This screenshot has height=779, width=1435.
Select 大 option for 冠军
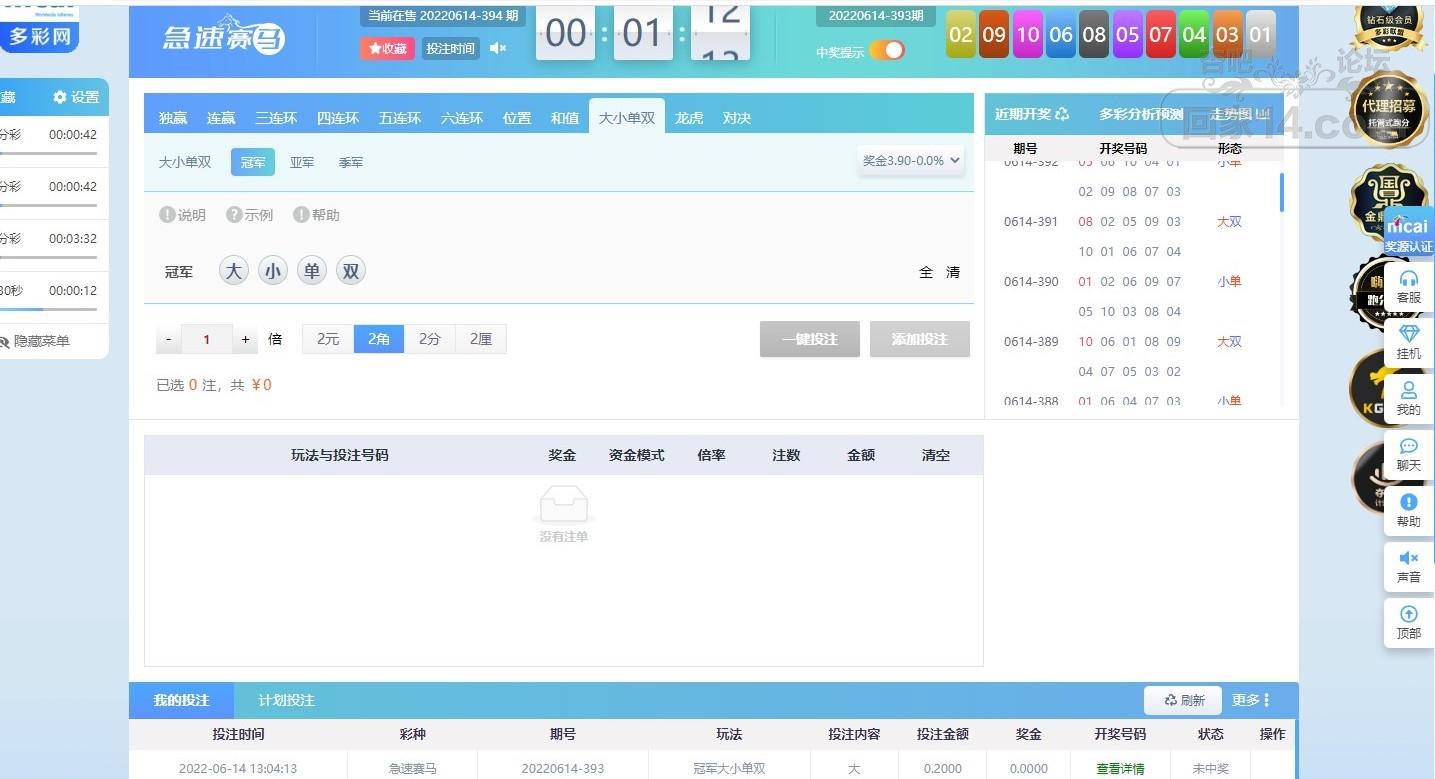pyautogui.click(x=233, y=271)
